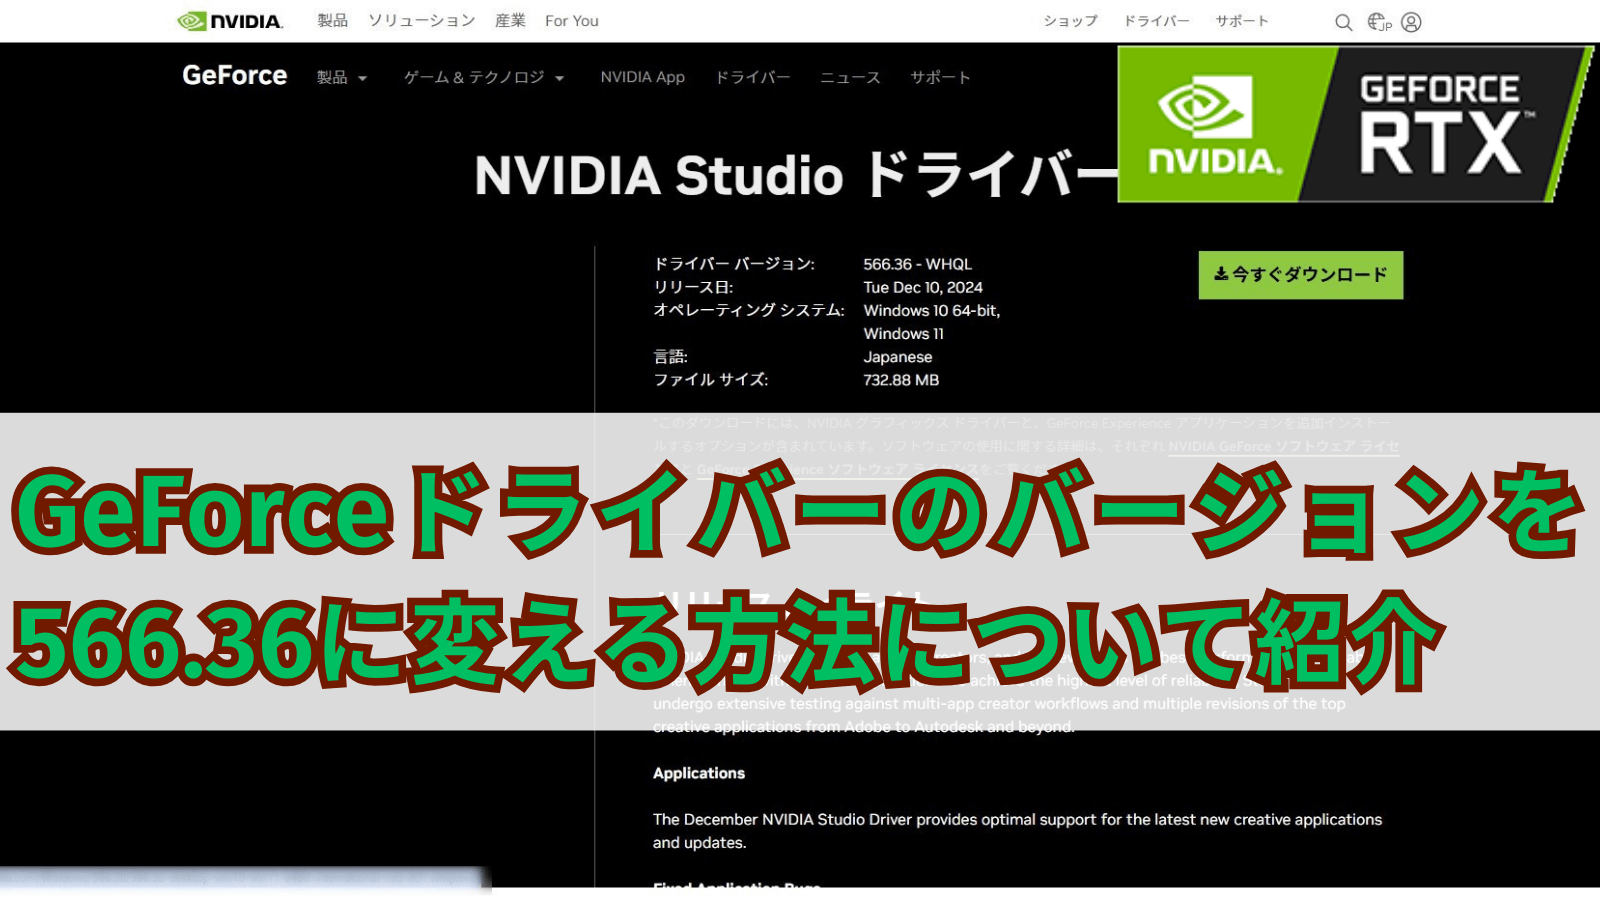This screenshot has height=900, width=1600.
Task: Expand the ゲーム＆テクノロジ dropdown
Action: pos(483,78)
